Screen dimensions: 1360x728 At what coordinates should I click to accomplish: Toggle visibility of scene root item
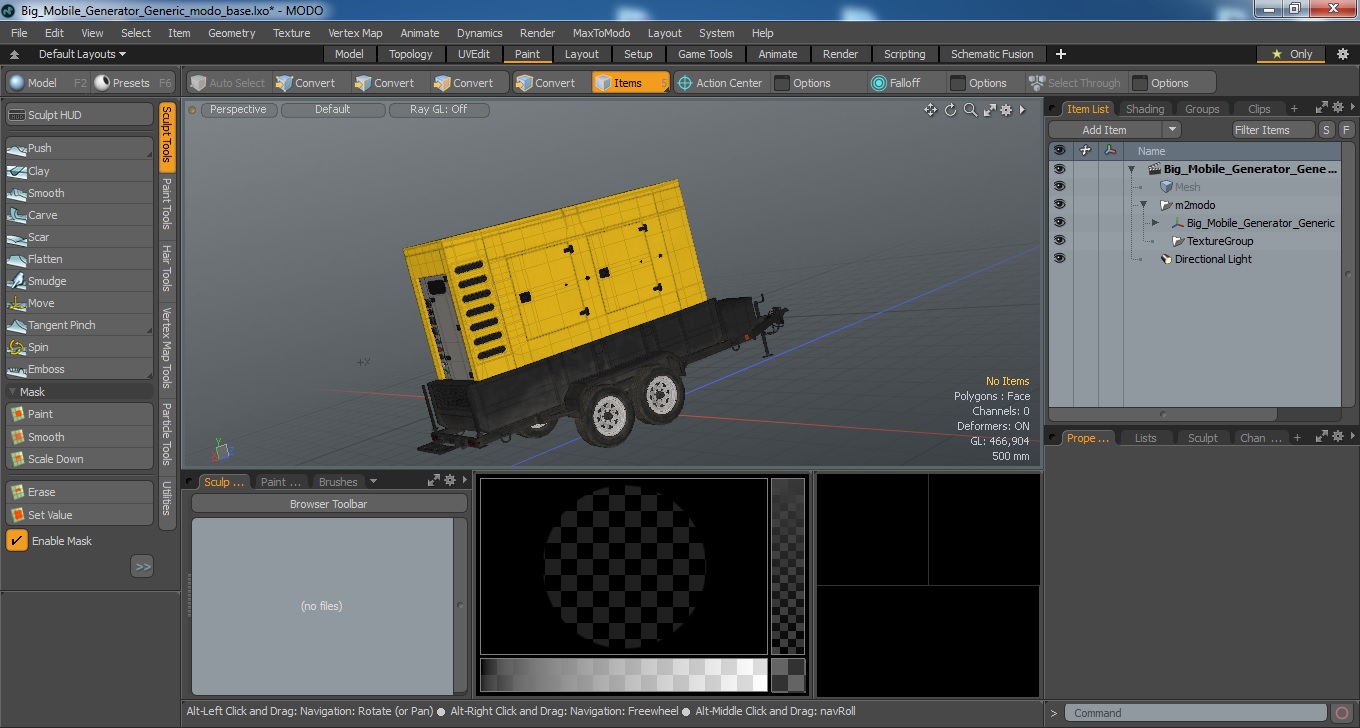tap(1059, 169)
